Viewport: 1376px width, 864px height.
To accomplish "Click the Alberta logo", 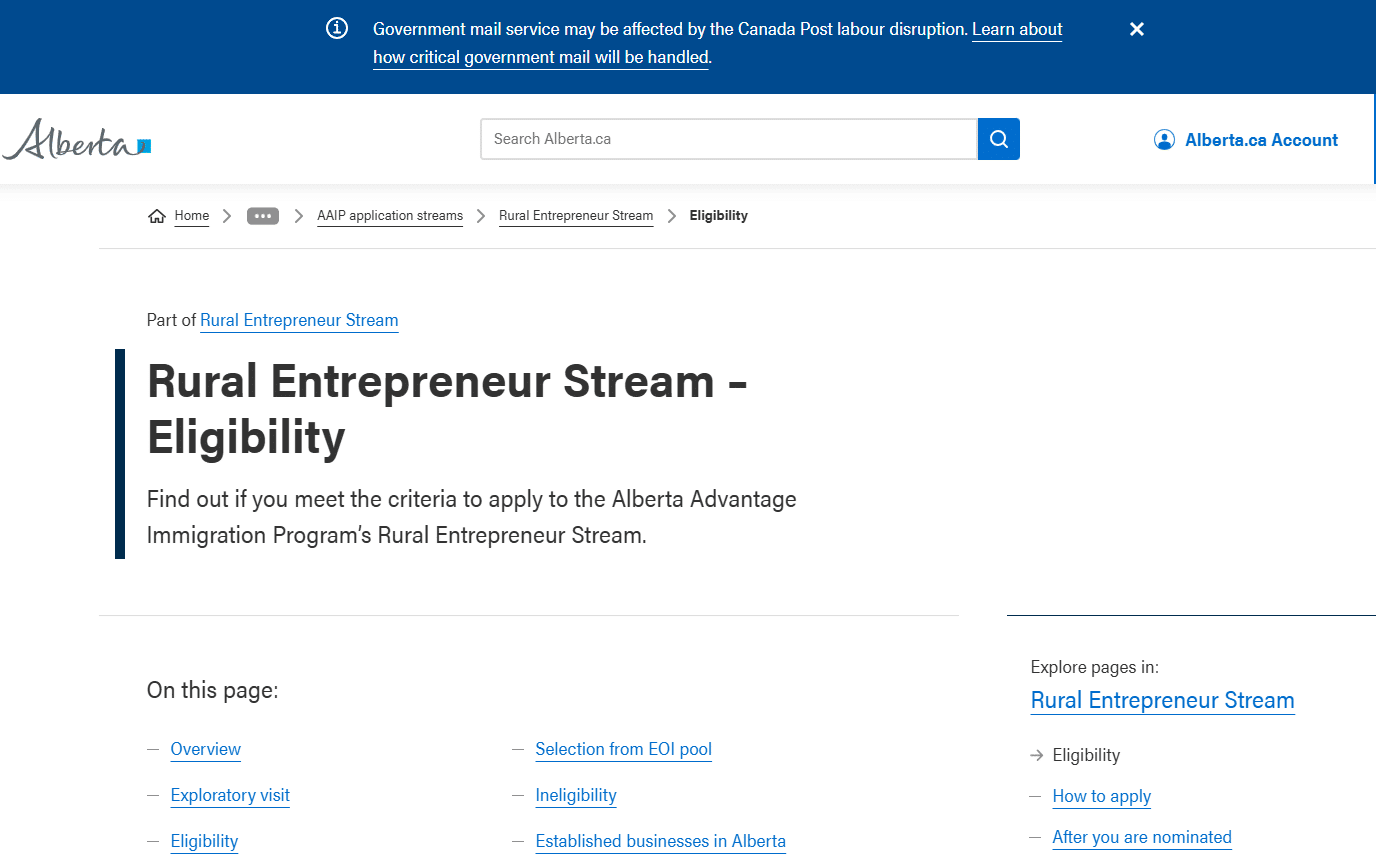I will [77, 140].
